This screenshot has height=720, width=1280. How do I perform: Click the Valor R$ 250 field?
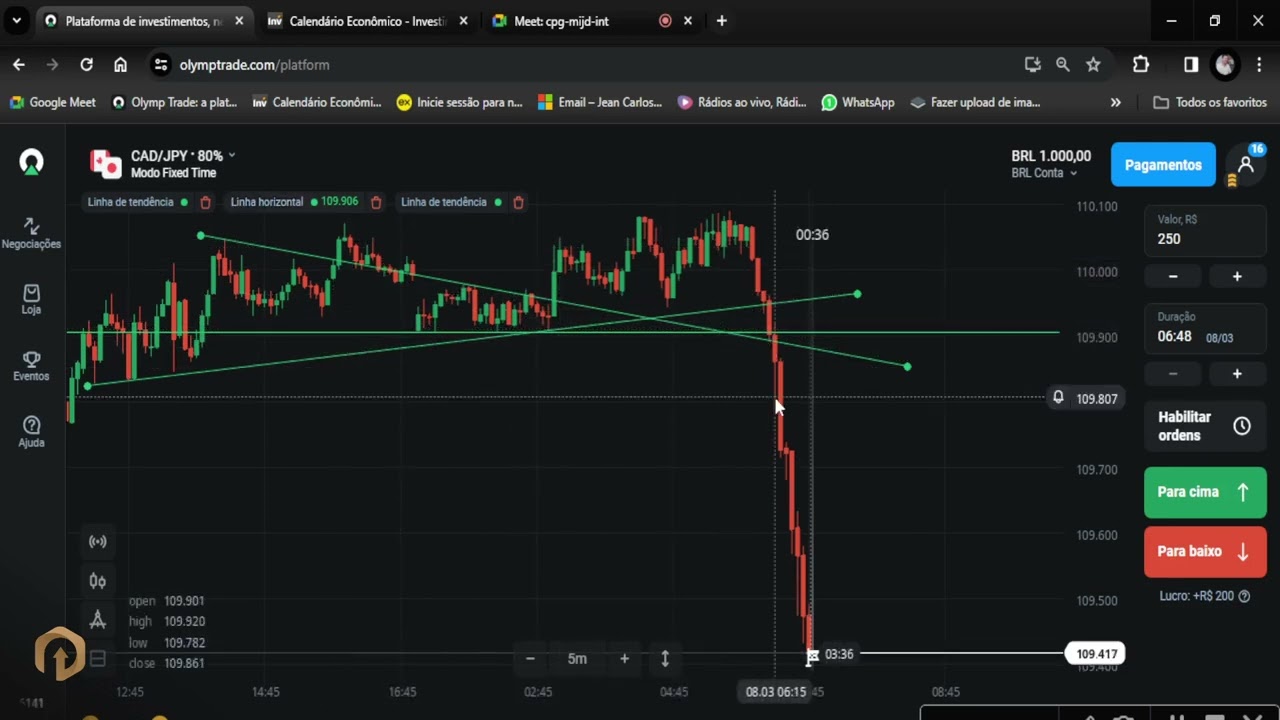[x=1204, y=231]
